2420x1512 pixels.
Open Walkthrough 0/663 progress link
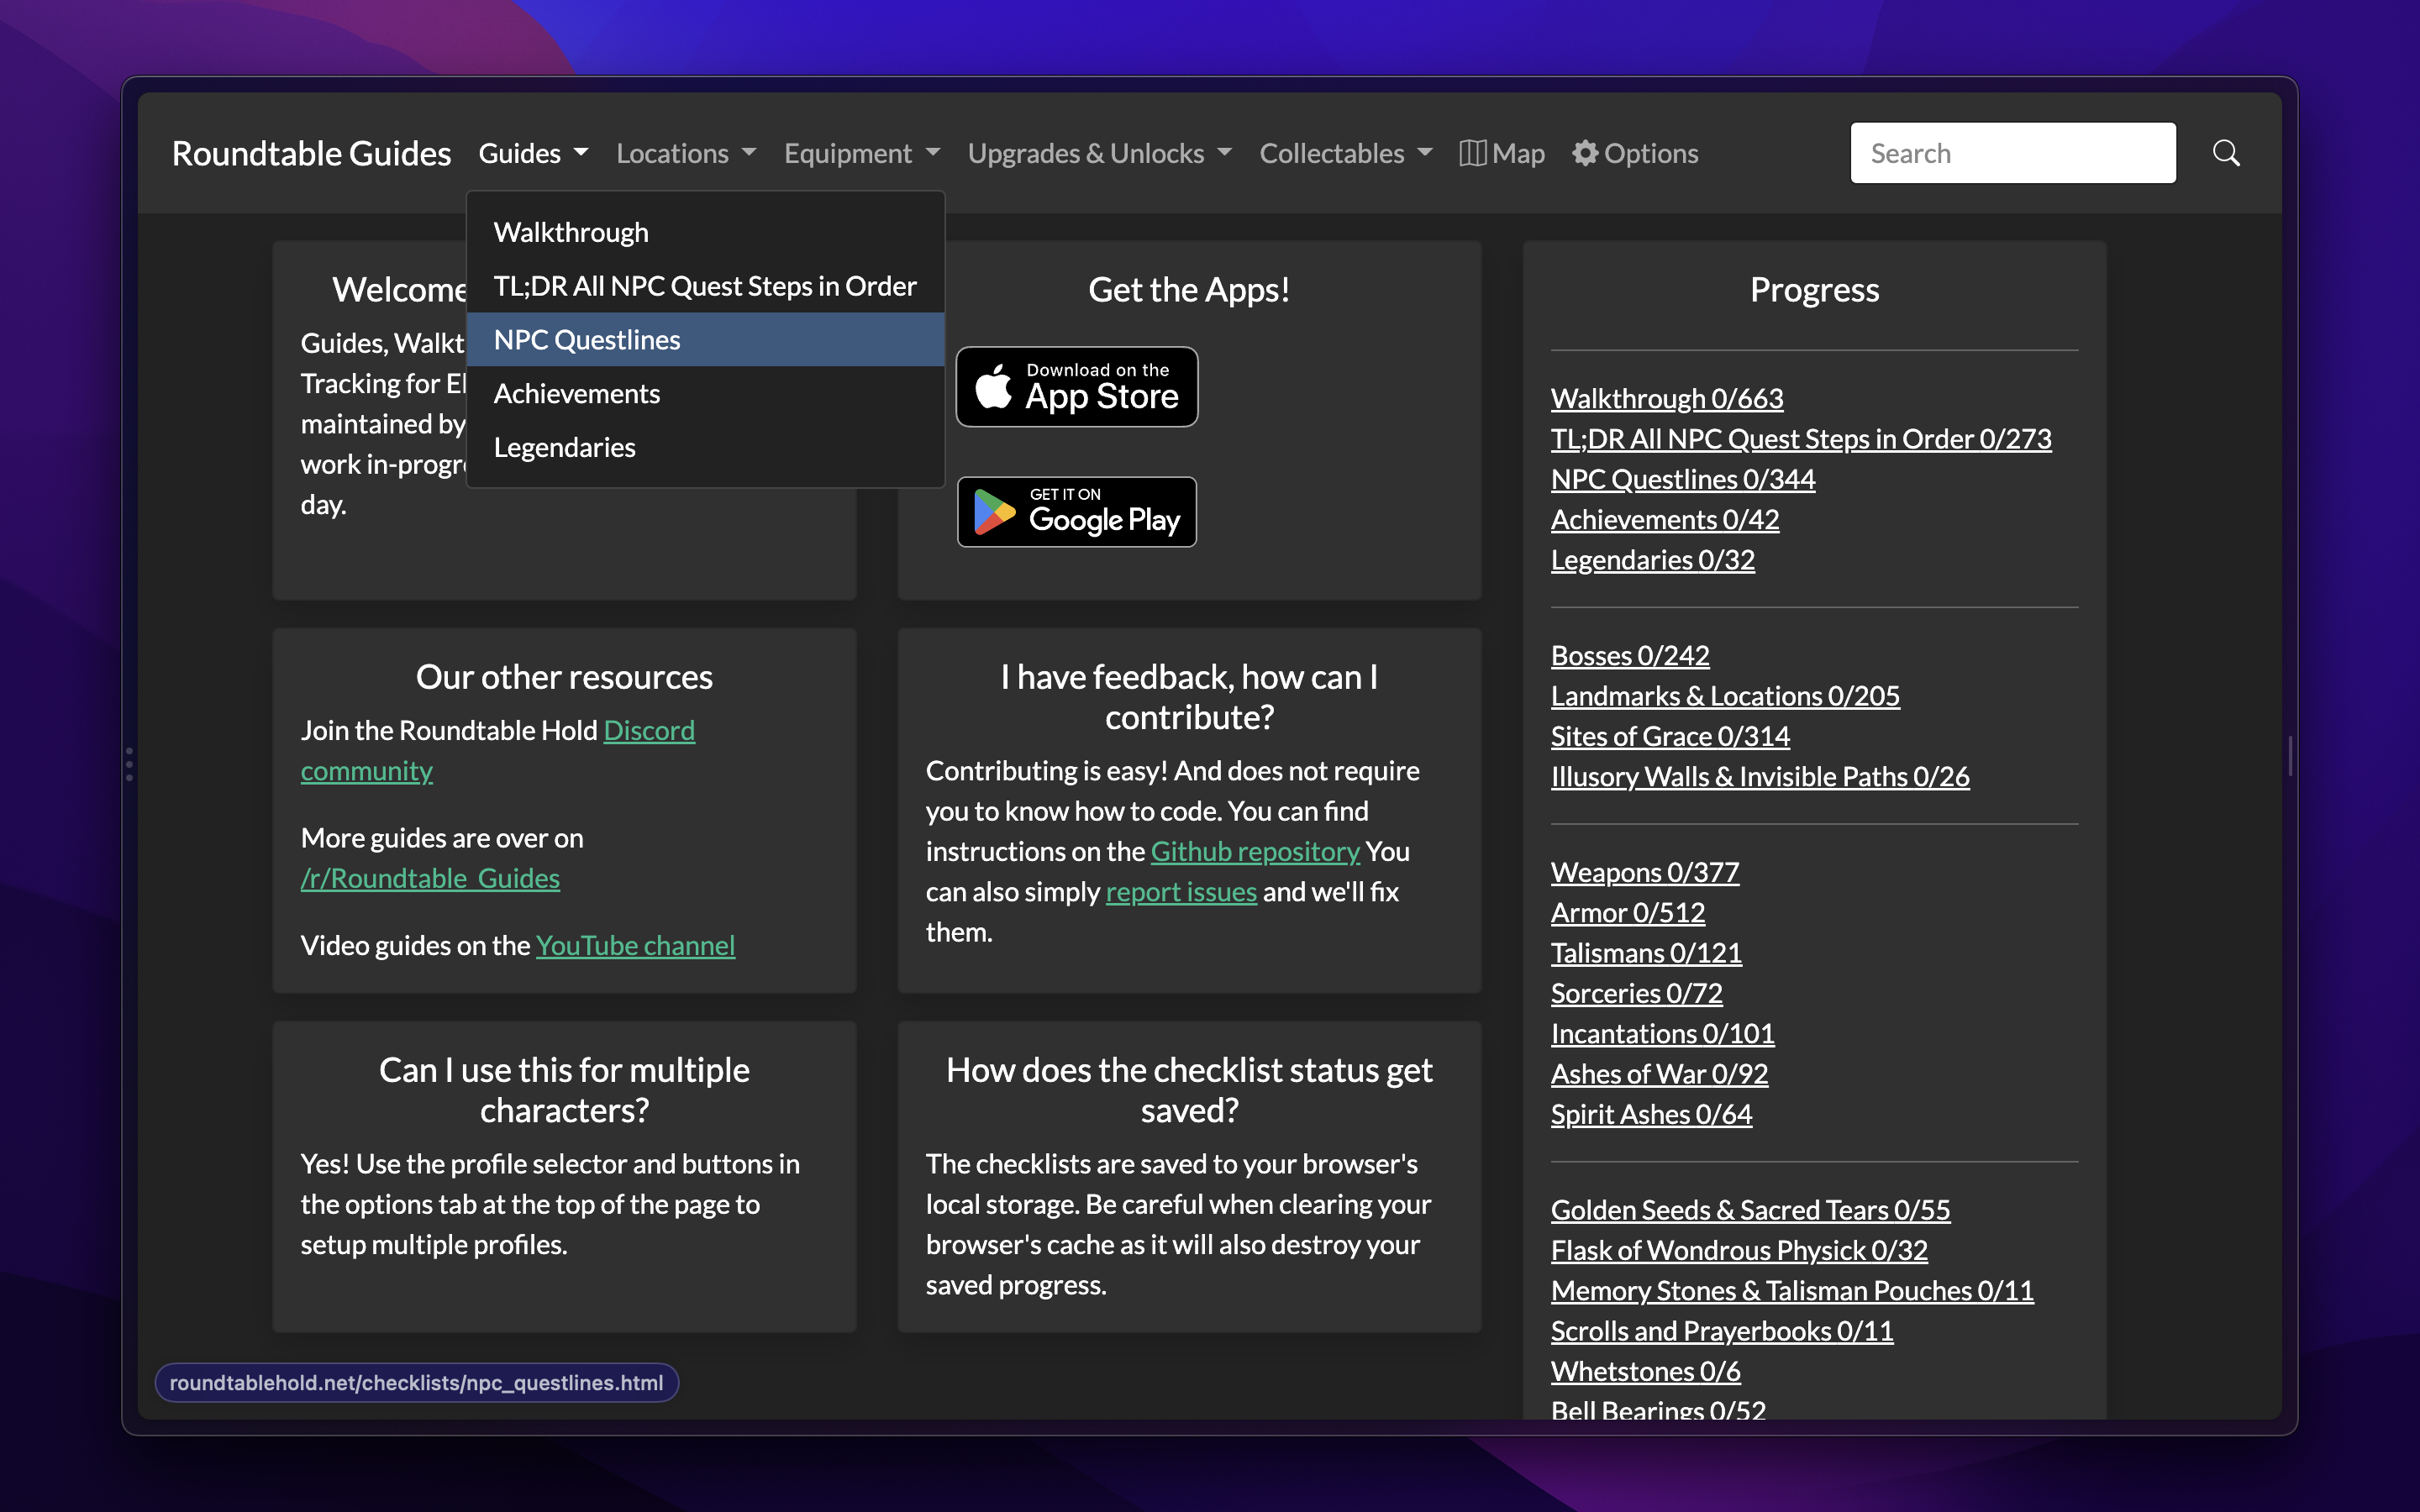(1667, 398)
